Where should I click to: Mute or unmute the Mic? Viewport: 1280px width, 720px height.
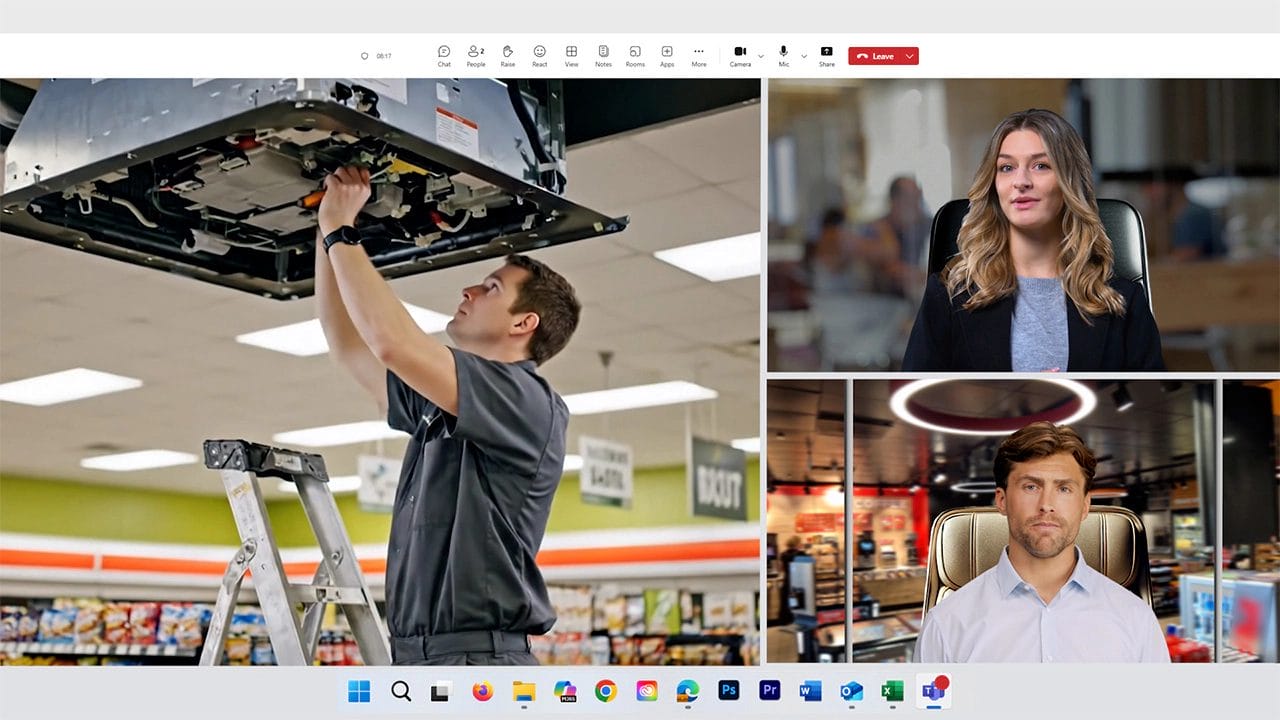click(784, 55)
